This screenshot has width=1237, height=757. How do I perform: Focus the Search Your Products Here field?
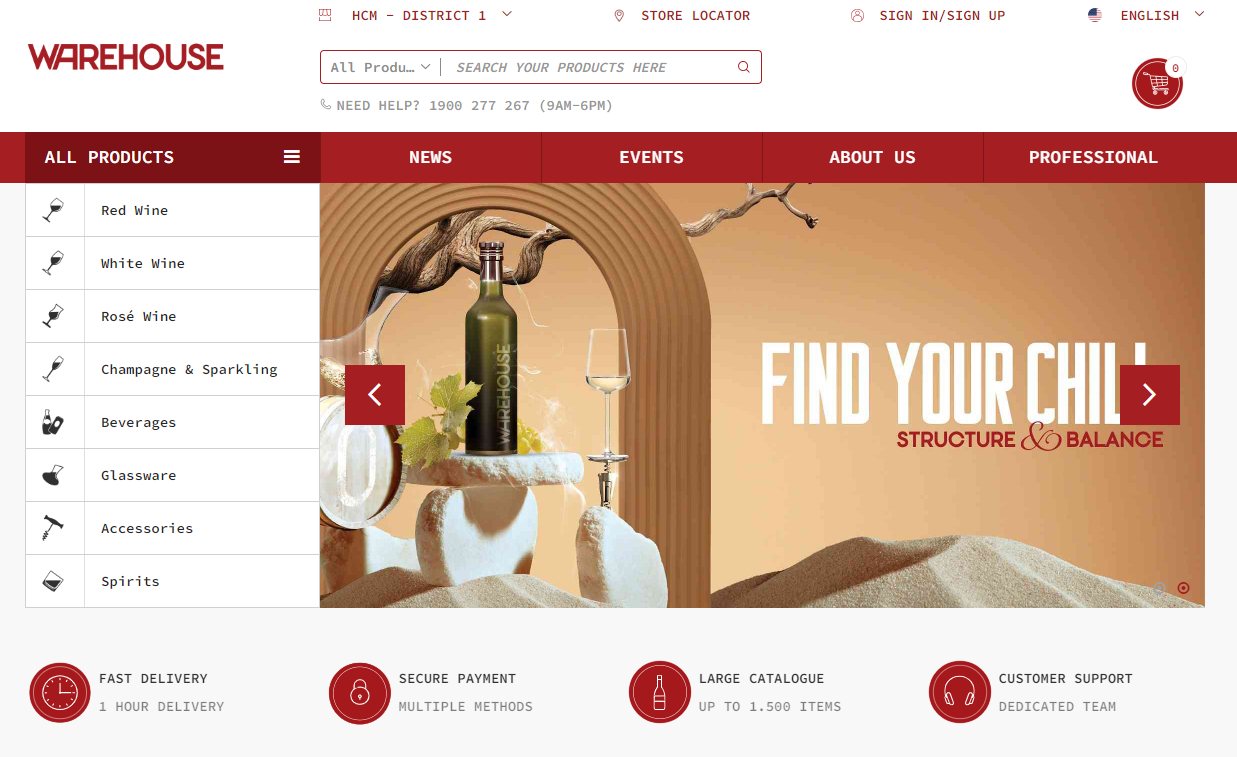[590, 67]
